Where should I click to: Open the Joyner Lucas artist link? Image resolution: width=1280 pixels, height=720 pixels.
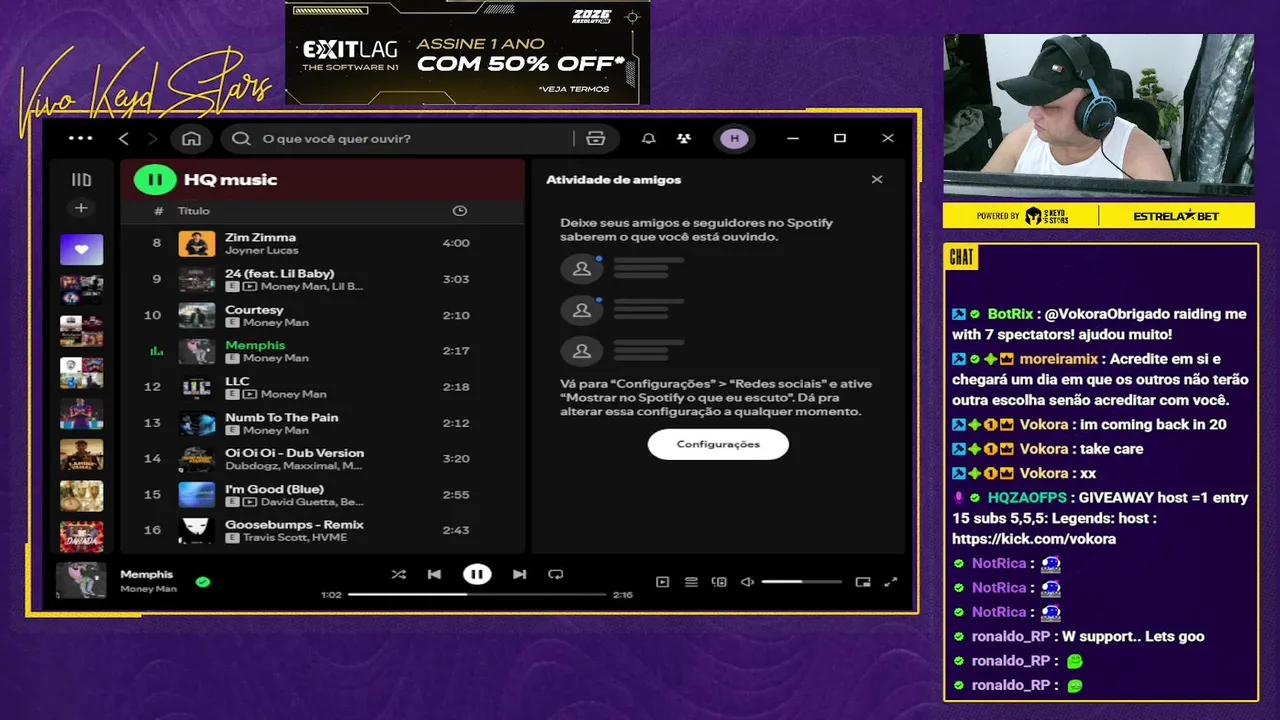pos(261,250)
